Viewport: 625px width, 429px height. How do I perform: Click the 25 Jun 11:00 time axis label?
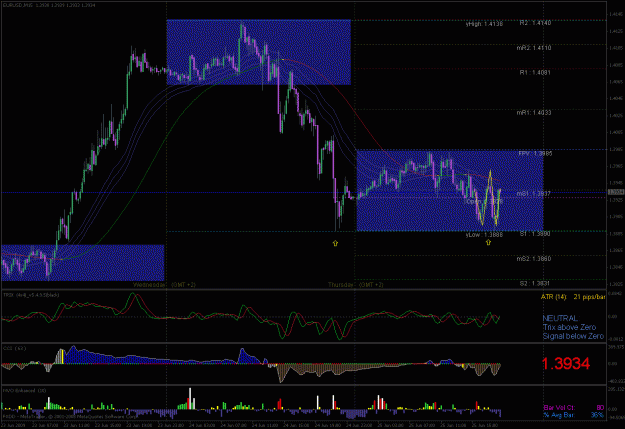point(455,425)
